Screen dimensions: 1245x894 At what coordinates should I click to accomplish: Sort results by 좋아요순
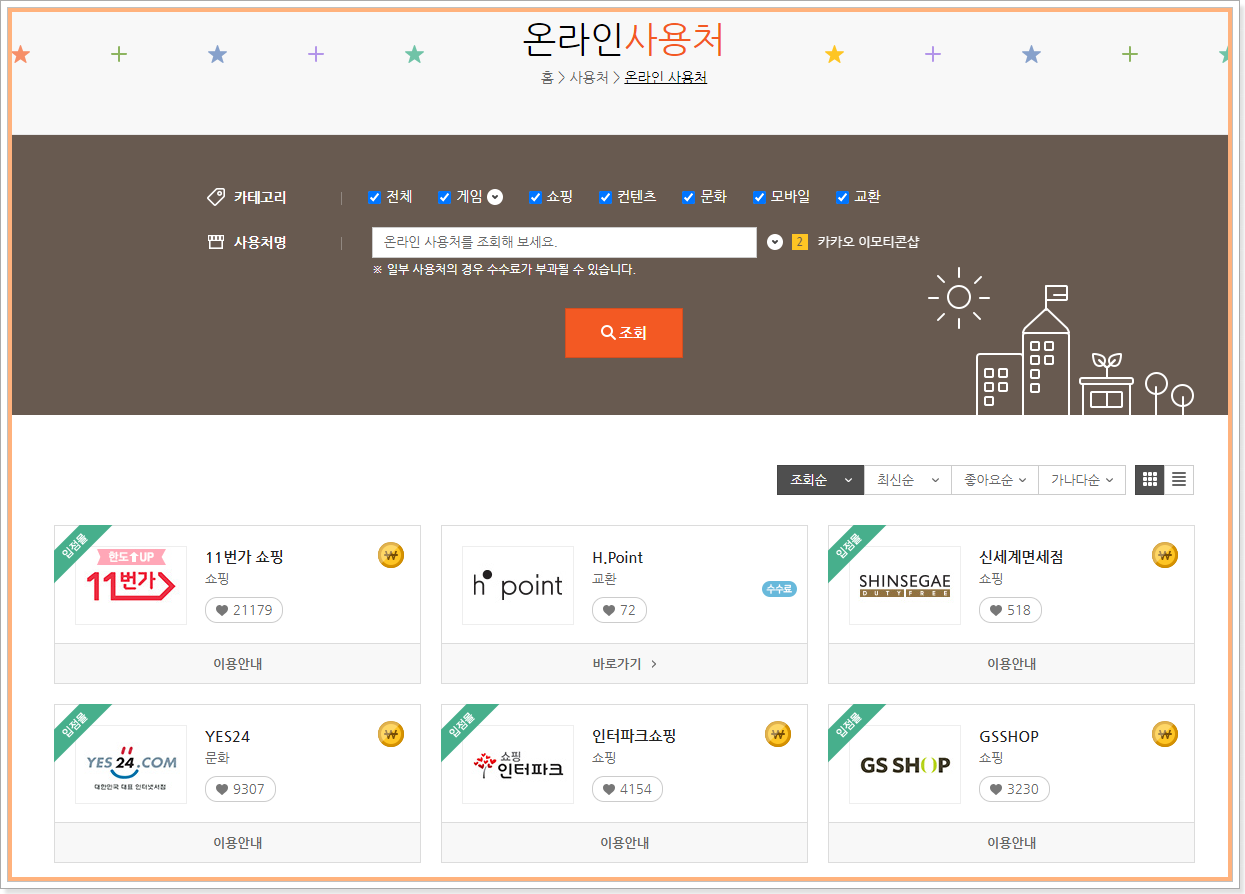pos(994,480)
